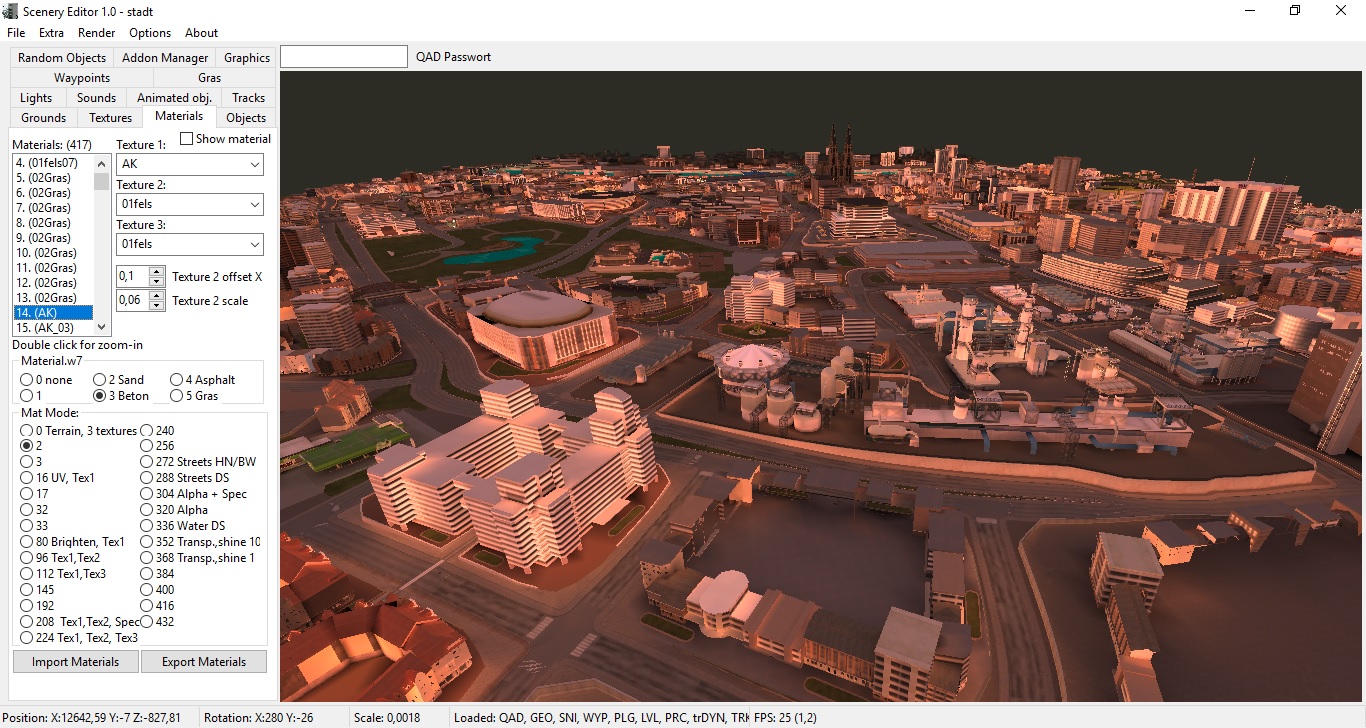The width and height of the screenshot is (1366, 728).
Task: Click the Export Materials button
Action: pos(204,662)
